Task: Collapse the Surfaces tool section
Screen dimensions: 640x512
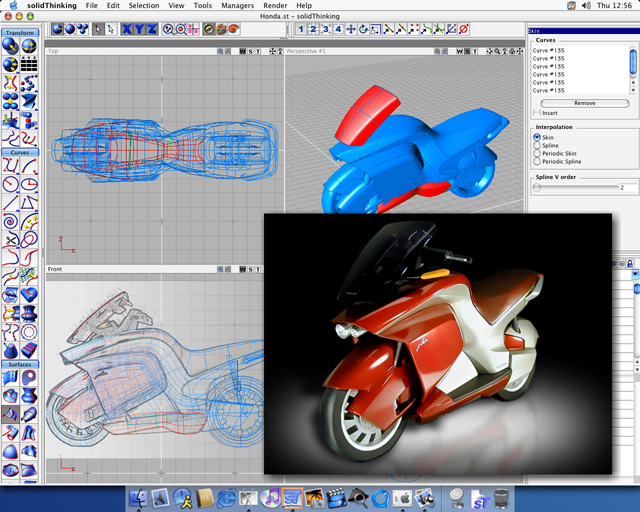Action: pos(19,364)
